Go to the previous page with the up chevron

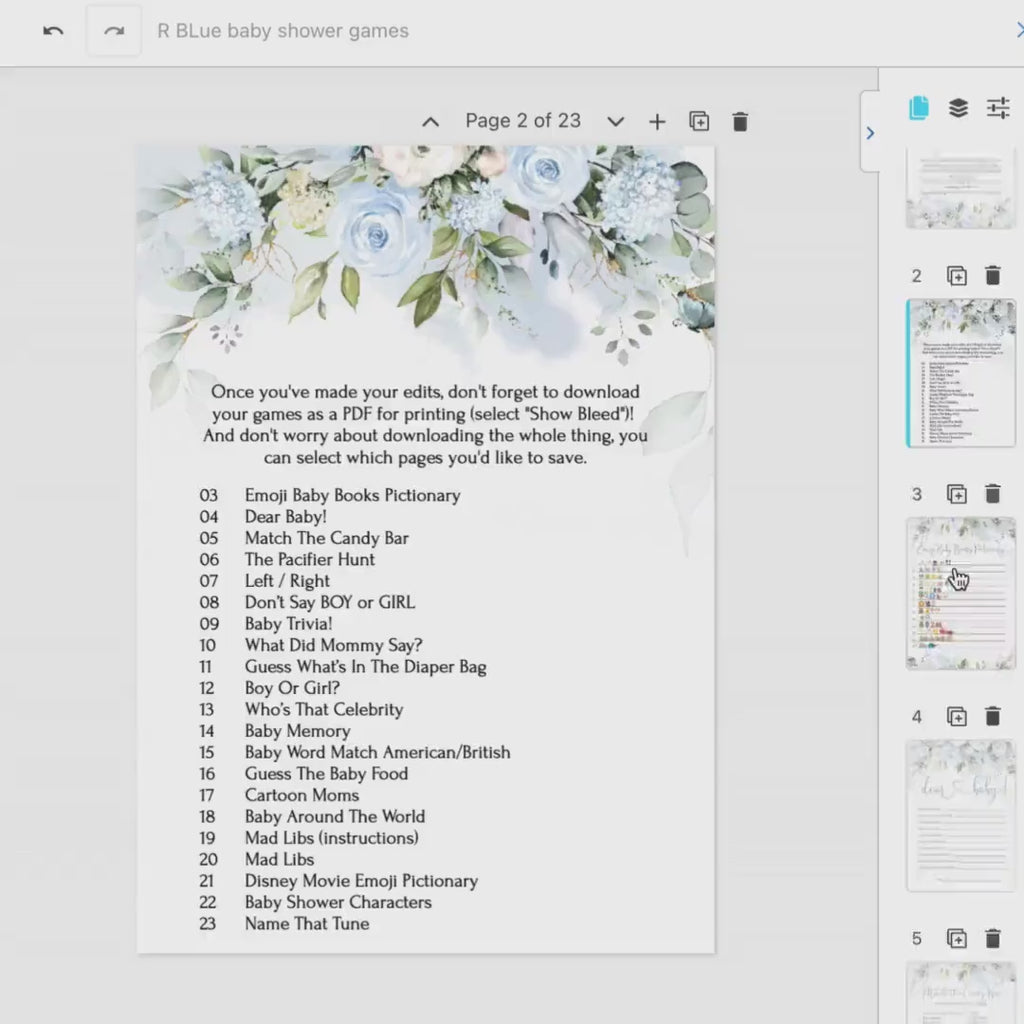coord(430,121)
